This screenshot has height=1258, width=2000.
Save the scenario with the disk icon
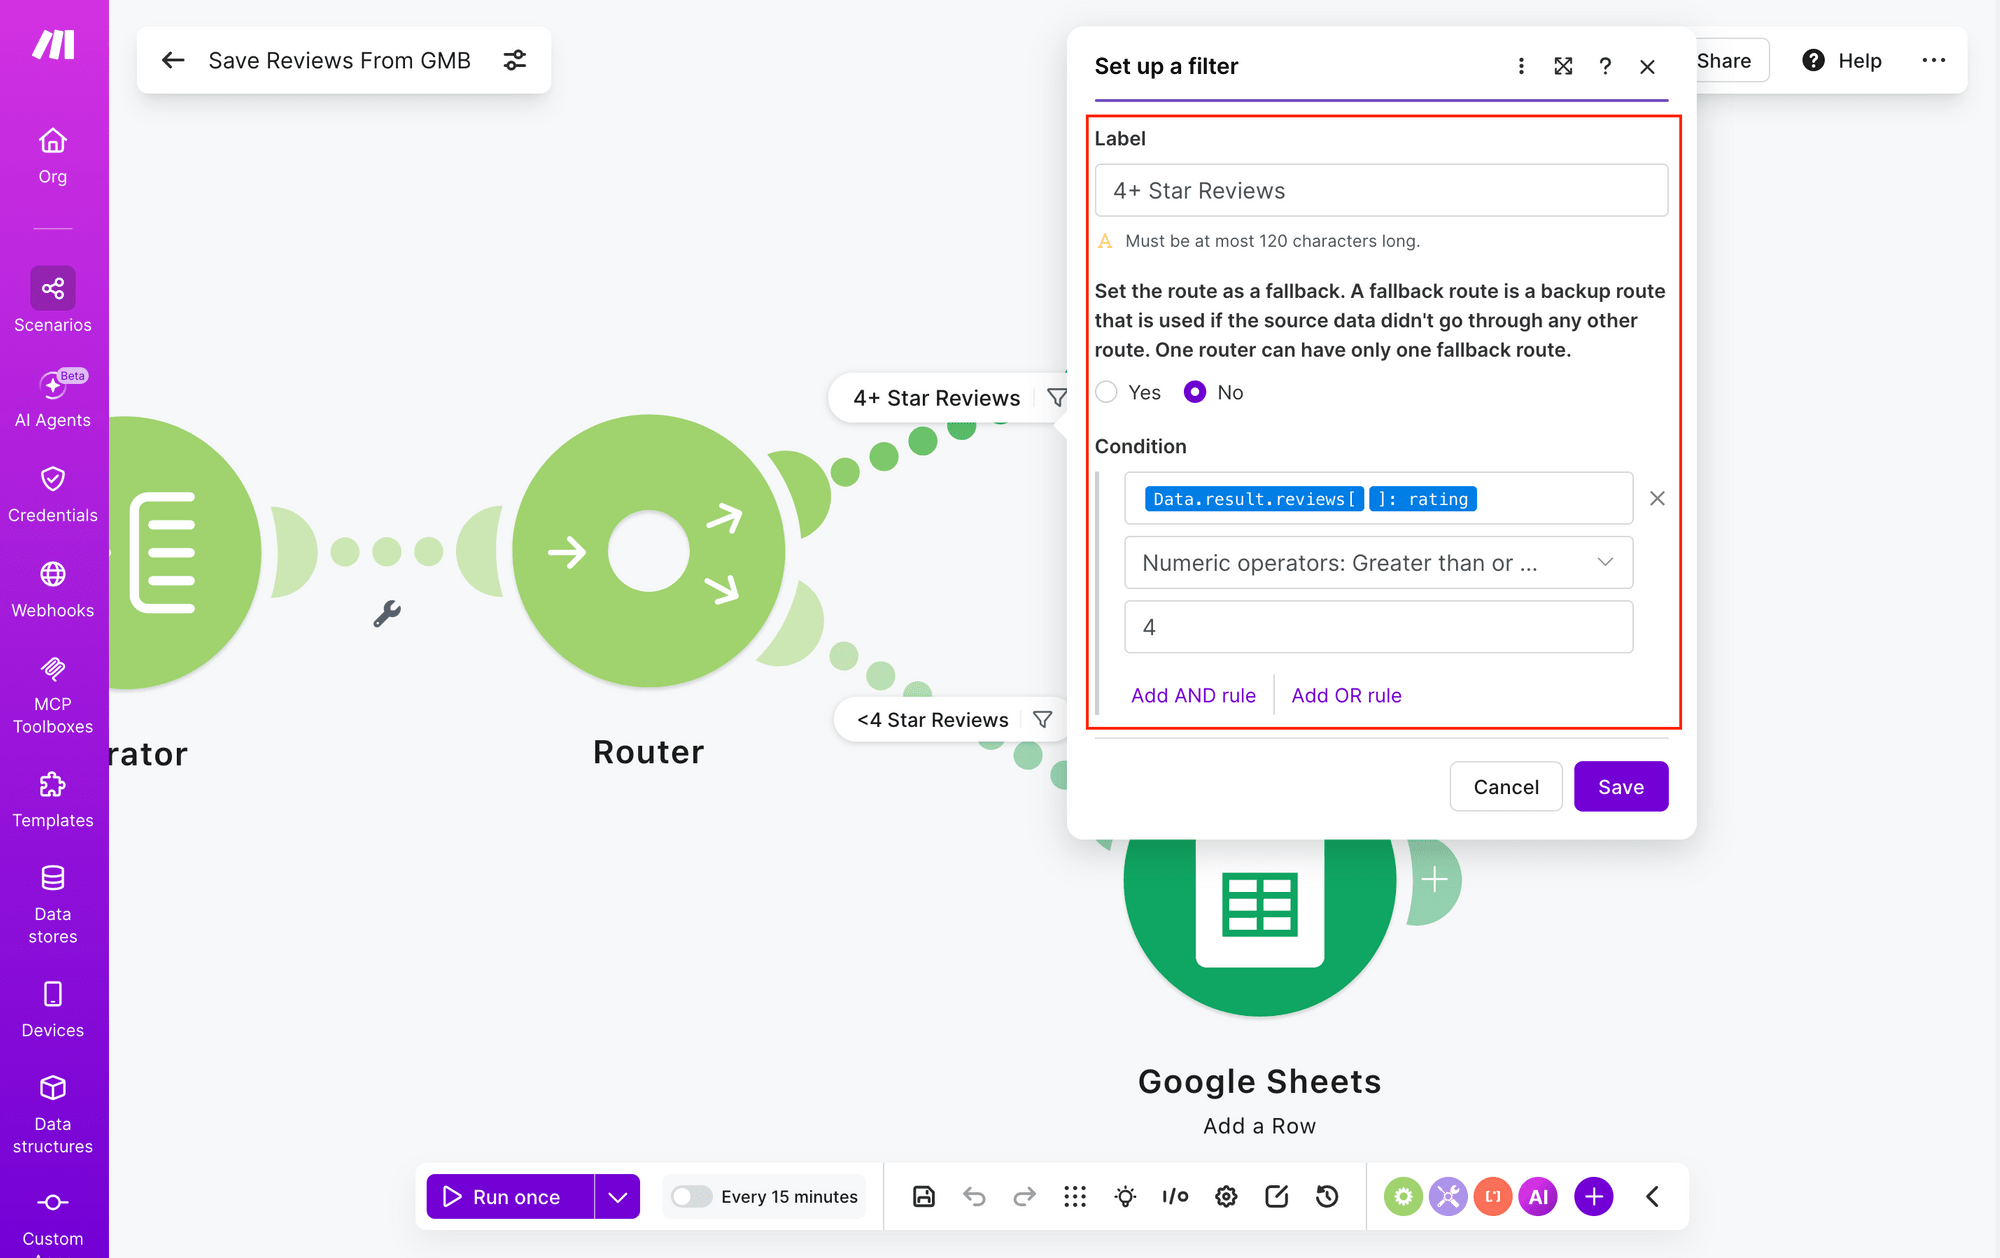pyautogui.click(x=924, y=1196)
